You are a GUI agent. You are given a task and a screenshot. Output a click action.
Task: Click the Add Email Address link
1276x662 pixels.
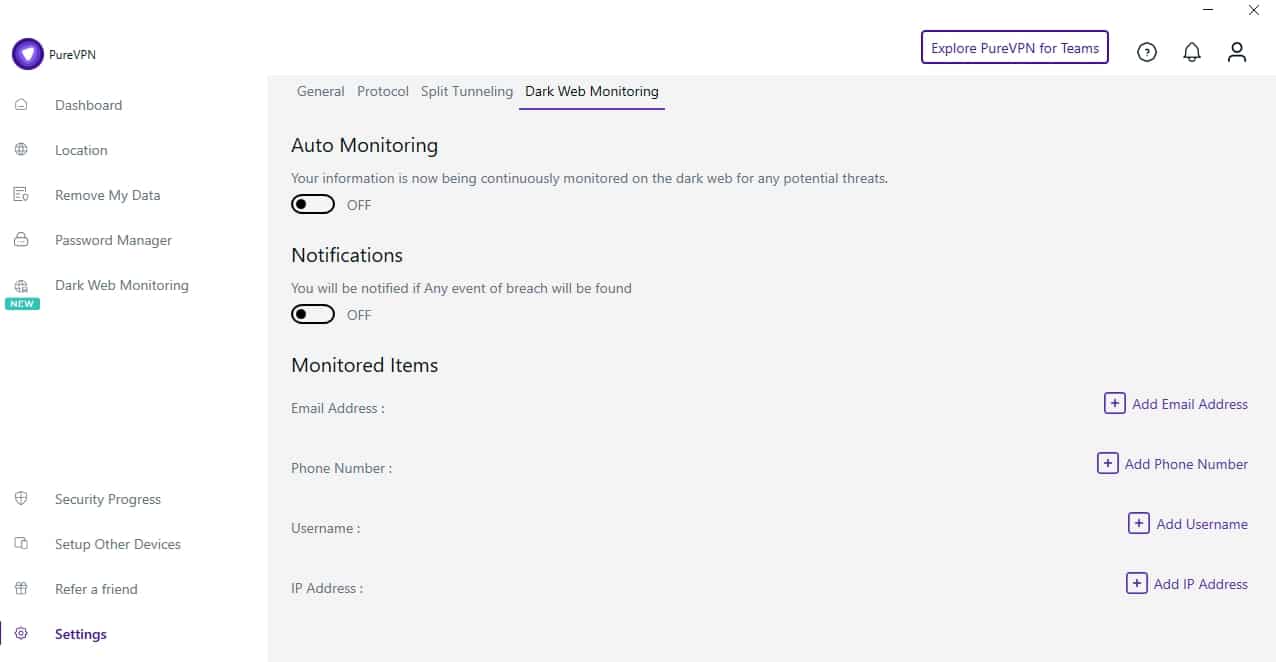click(x=1190, y=404)
